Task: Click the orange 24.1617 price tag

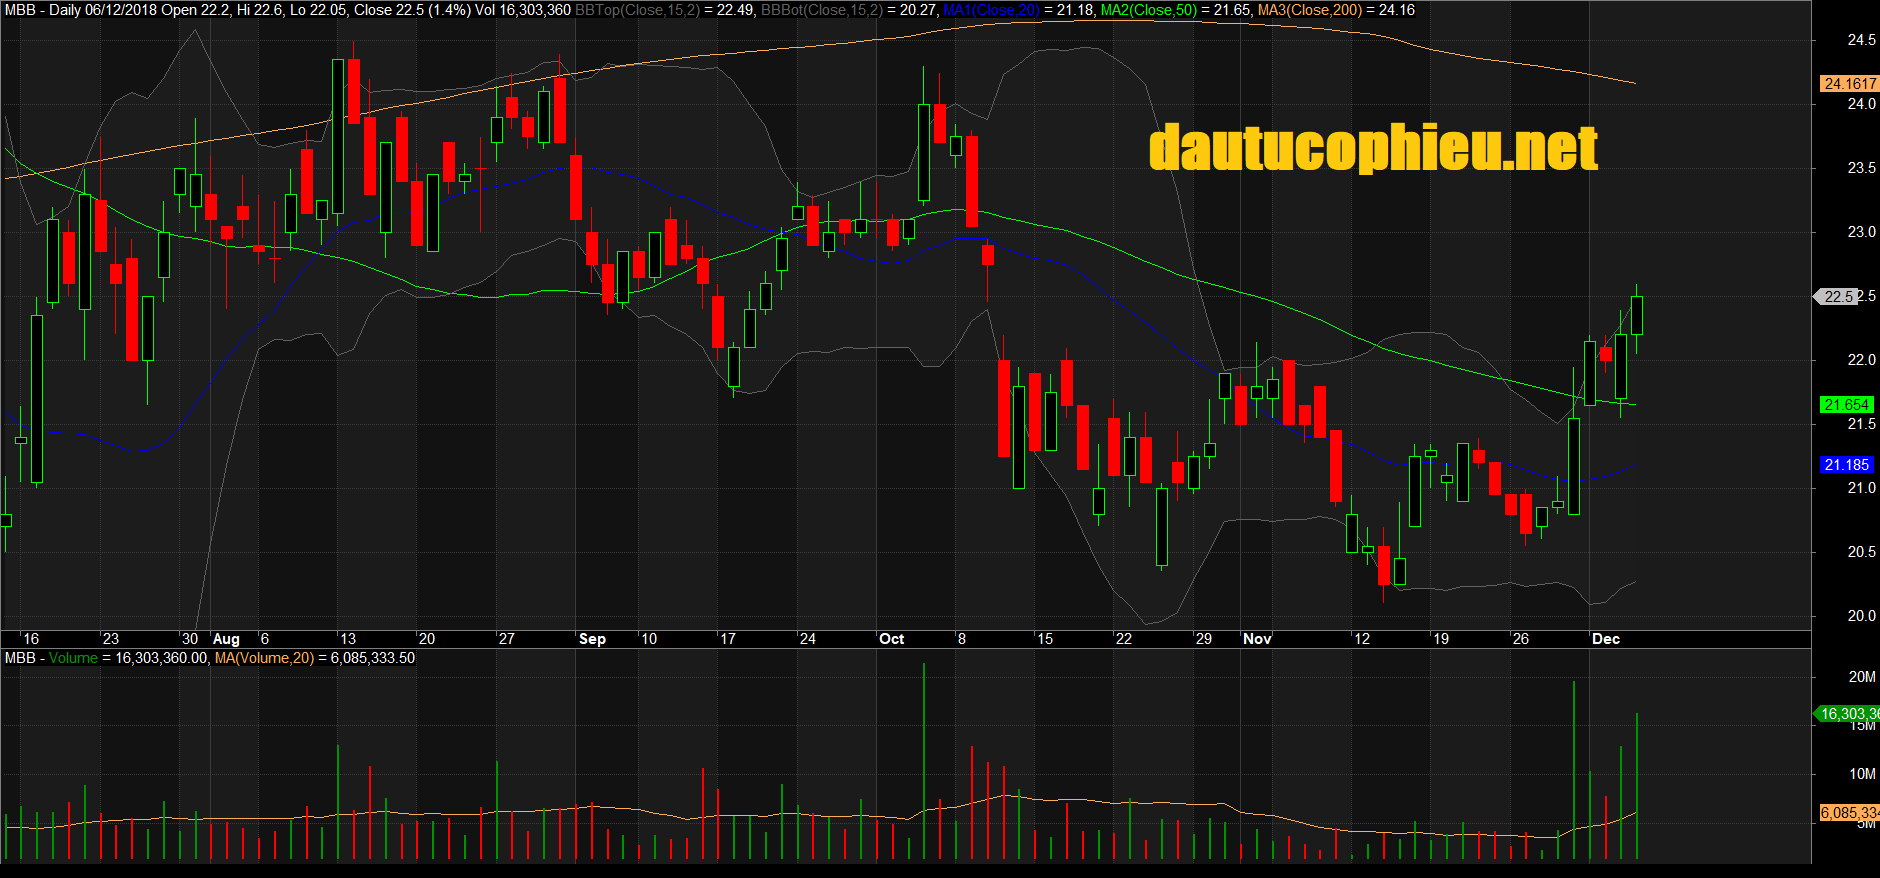Action: click(1847, 84)
